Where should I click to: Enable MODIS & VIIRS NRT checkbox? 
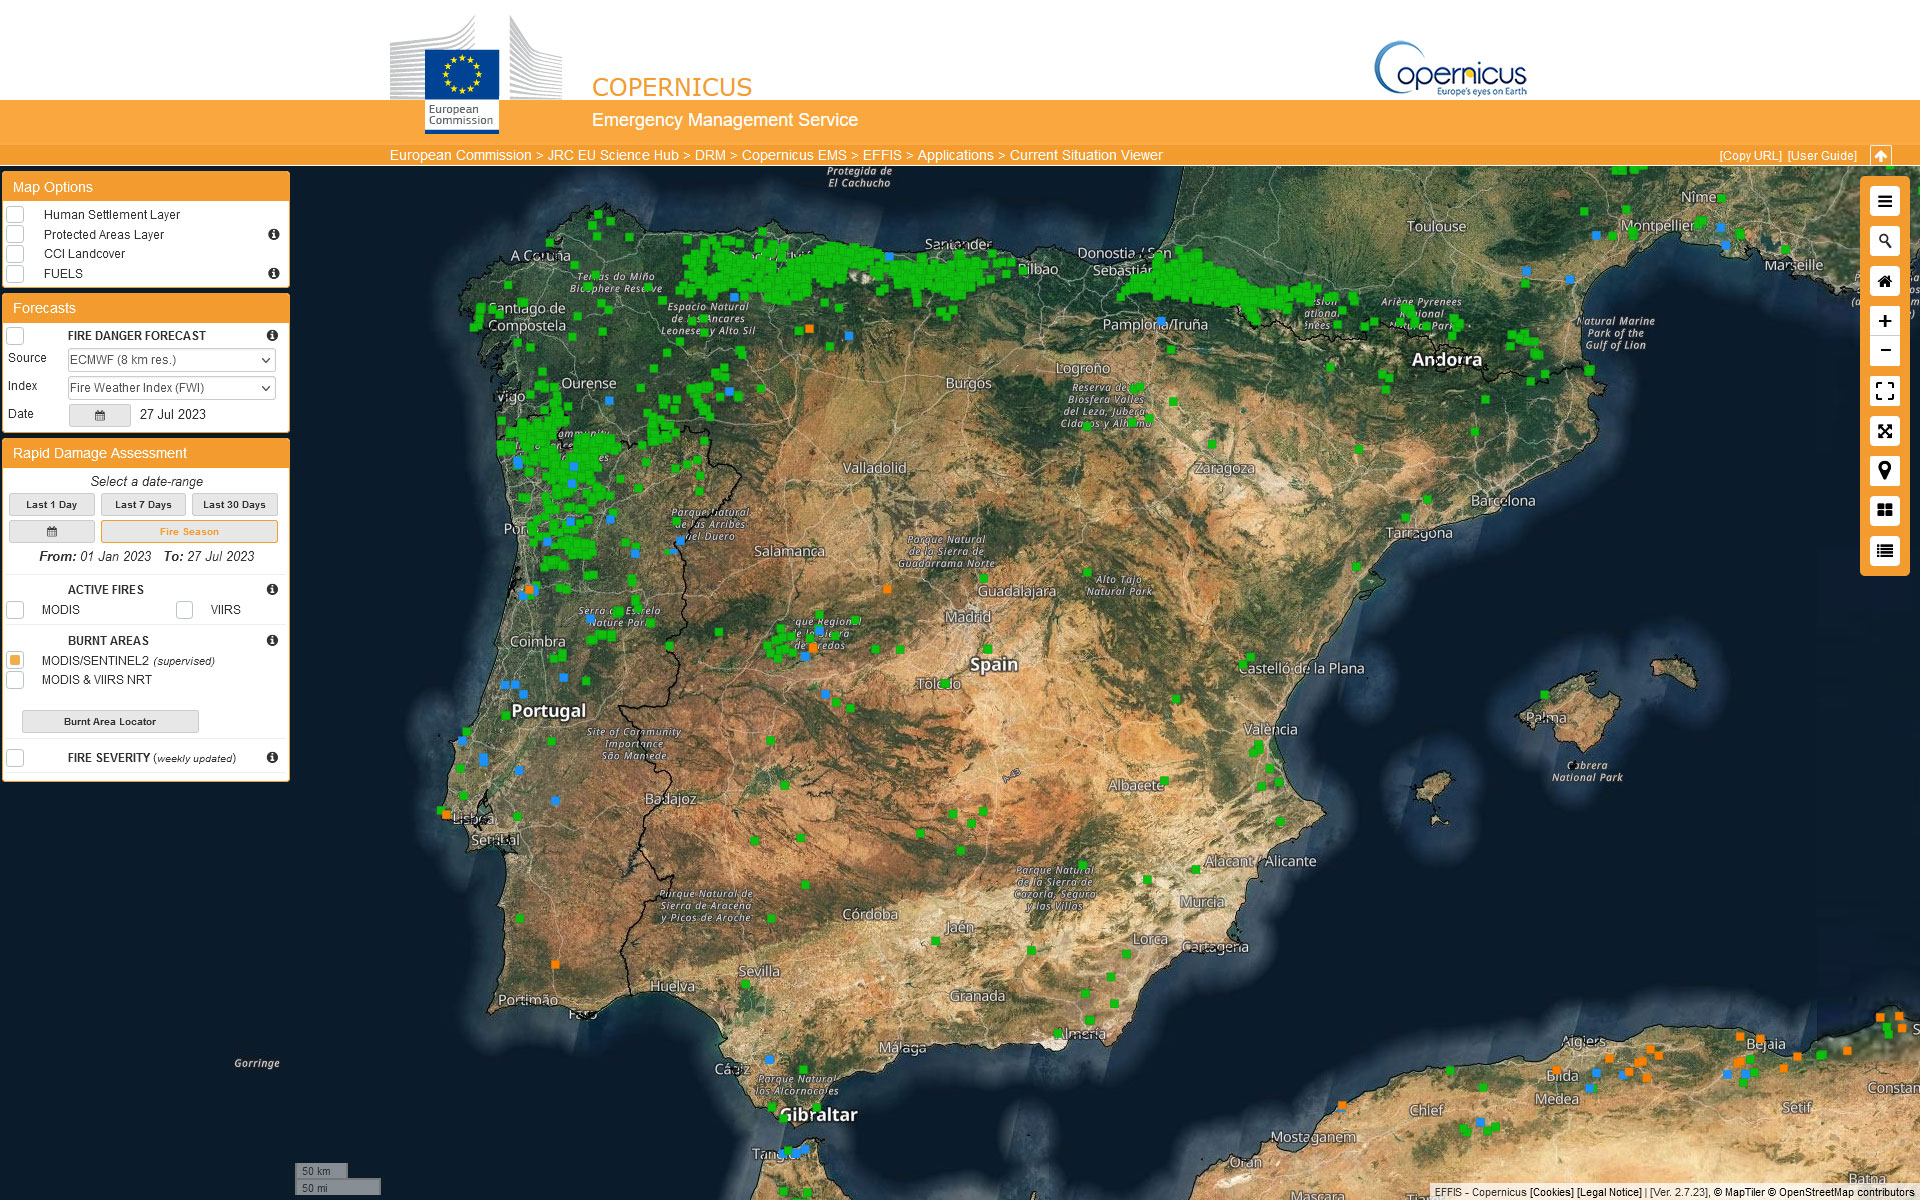[x=15, y=680]
